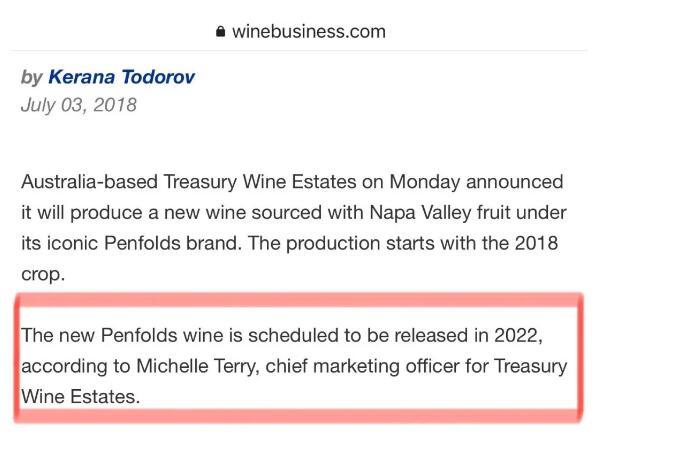Image resolution: width=682 pixels, height=465 pixels.
Task: Click the lone word "crop."
Action: pos(43,274)
